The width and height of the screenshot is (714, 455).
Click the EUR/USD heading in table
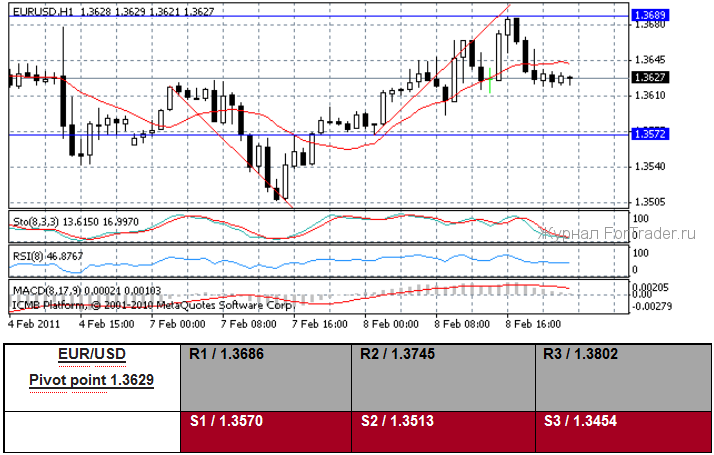91,355
